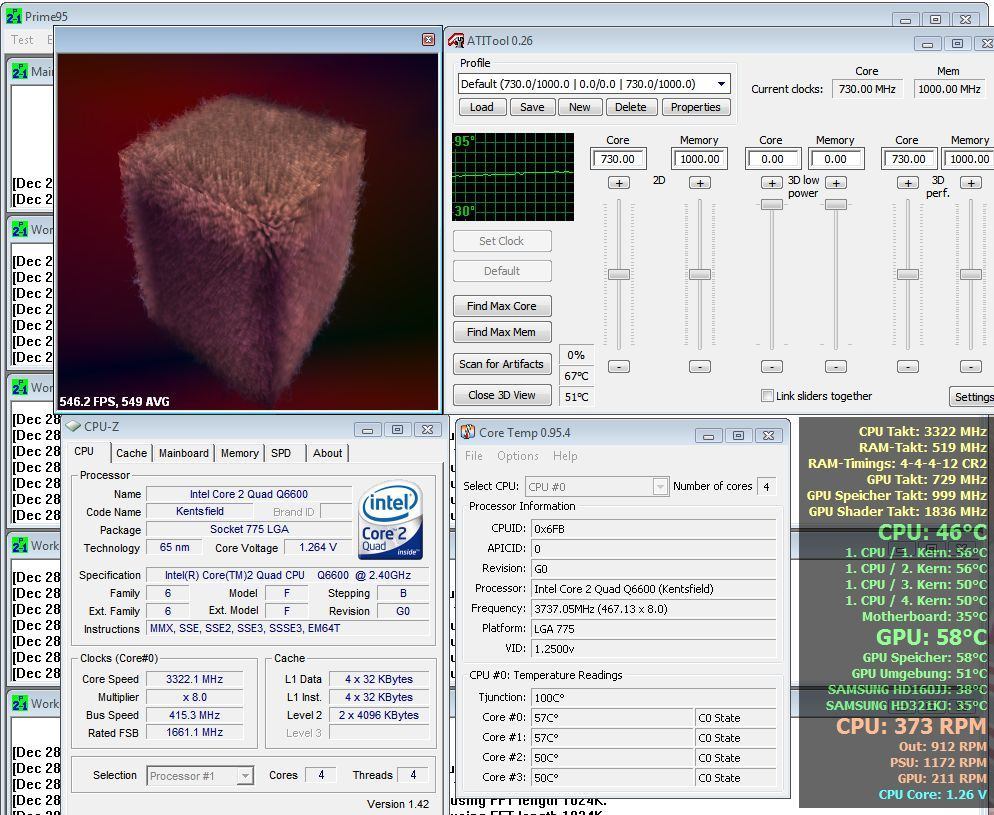Click the ATITool title bar icon
Image resolution: width=994 pixels, height=815 pixels.
(x=456, y=41)
